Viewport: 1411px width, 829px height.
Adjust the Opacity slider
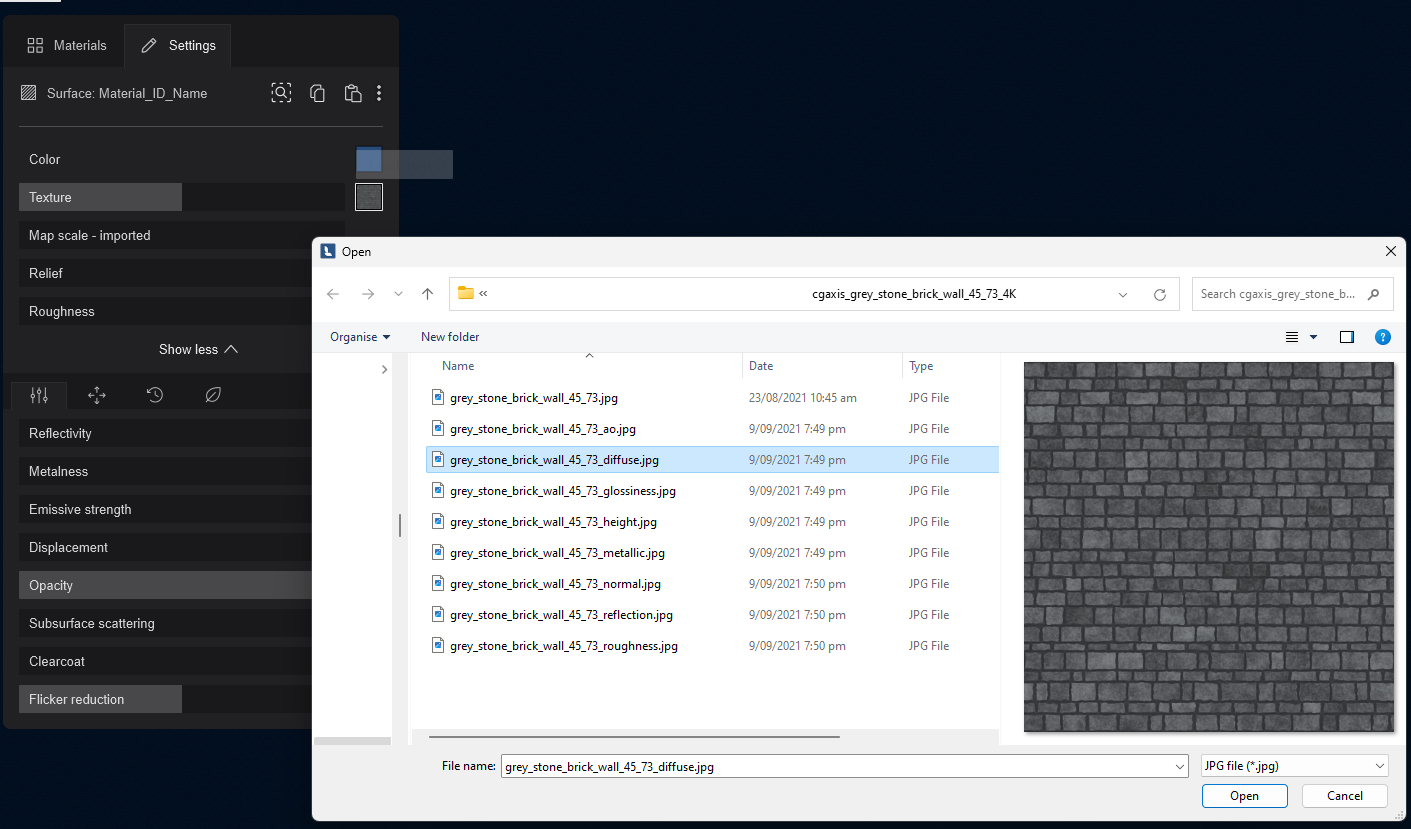coord(166,585)
